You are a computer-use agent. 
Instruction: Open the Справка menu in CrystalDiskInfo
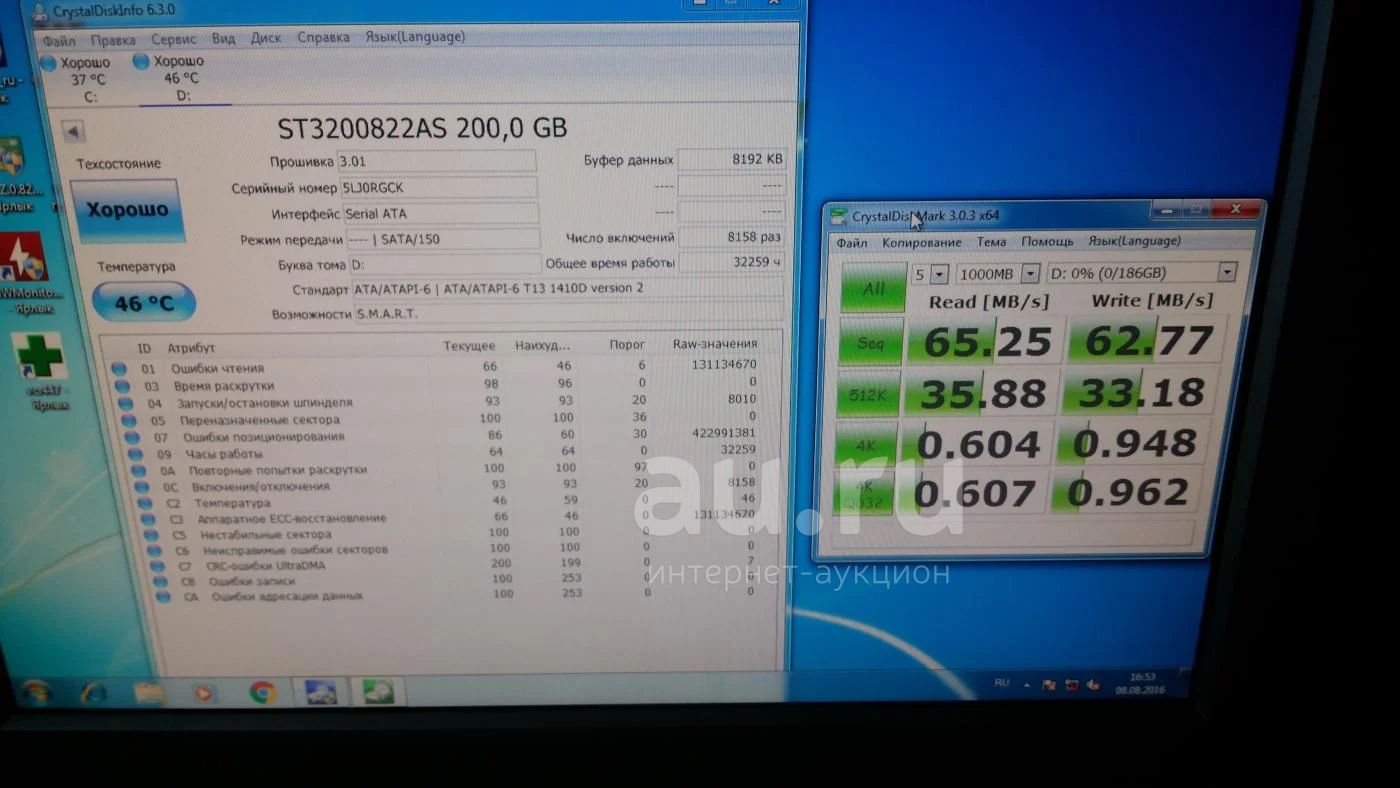(x=324, y=37)
